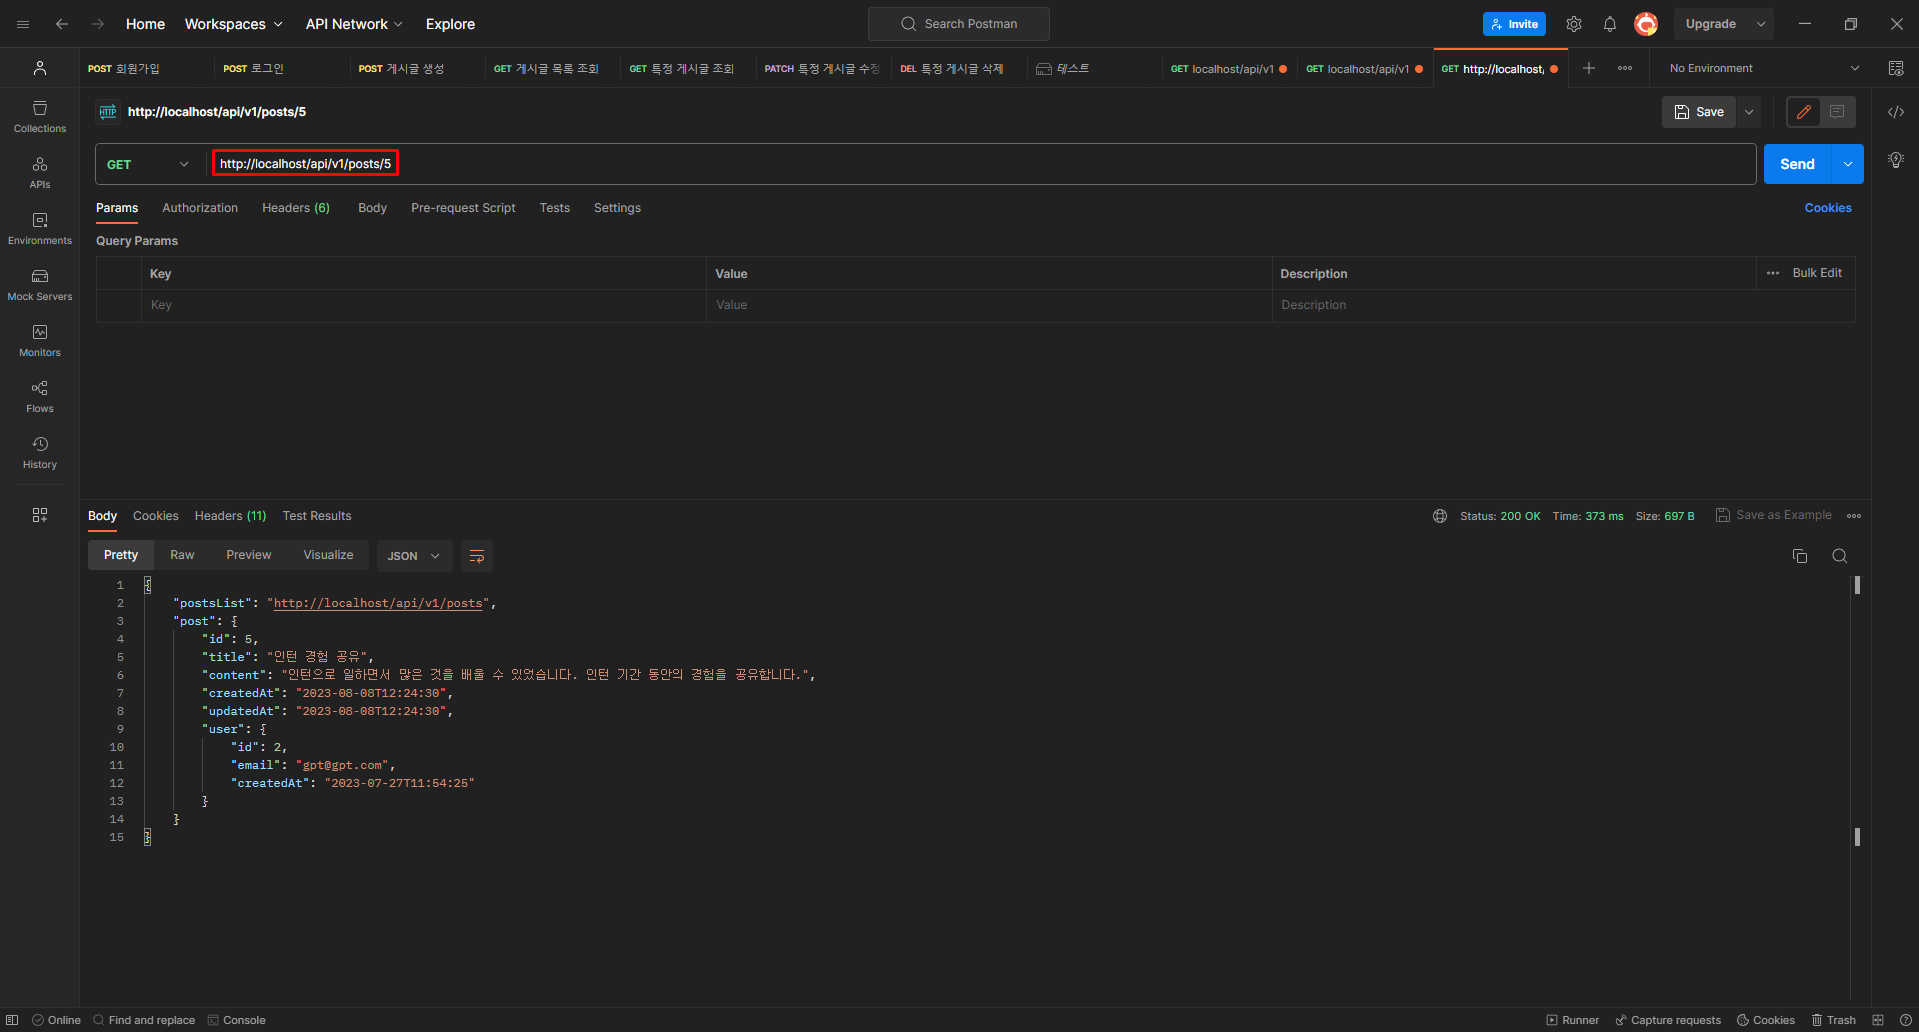Open the Postbot lightbulb assistant

coord(1895,160)
